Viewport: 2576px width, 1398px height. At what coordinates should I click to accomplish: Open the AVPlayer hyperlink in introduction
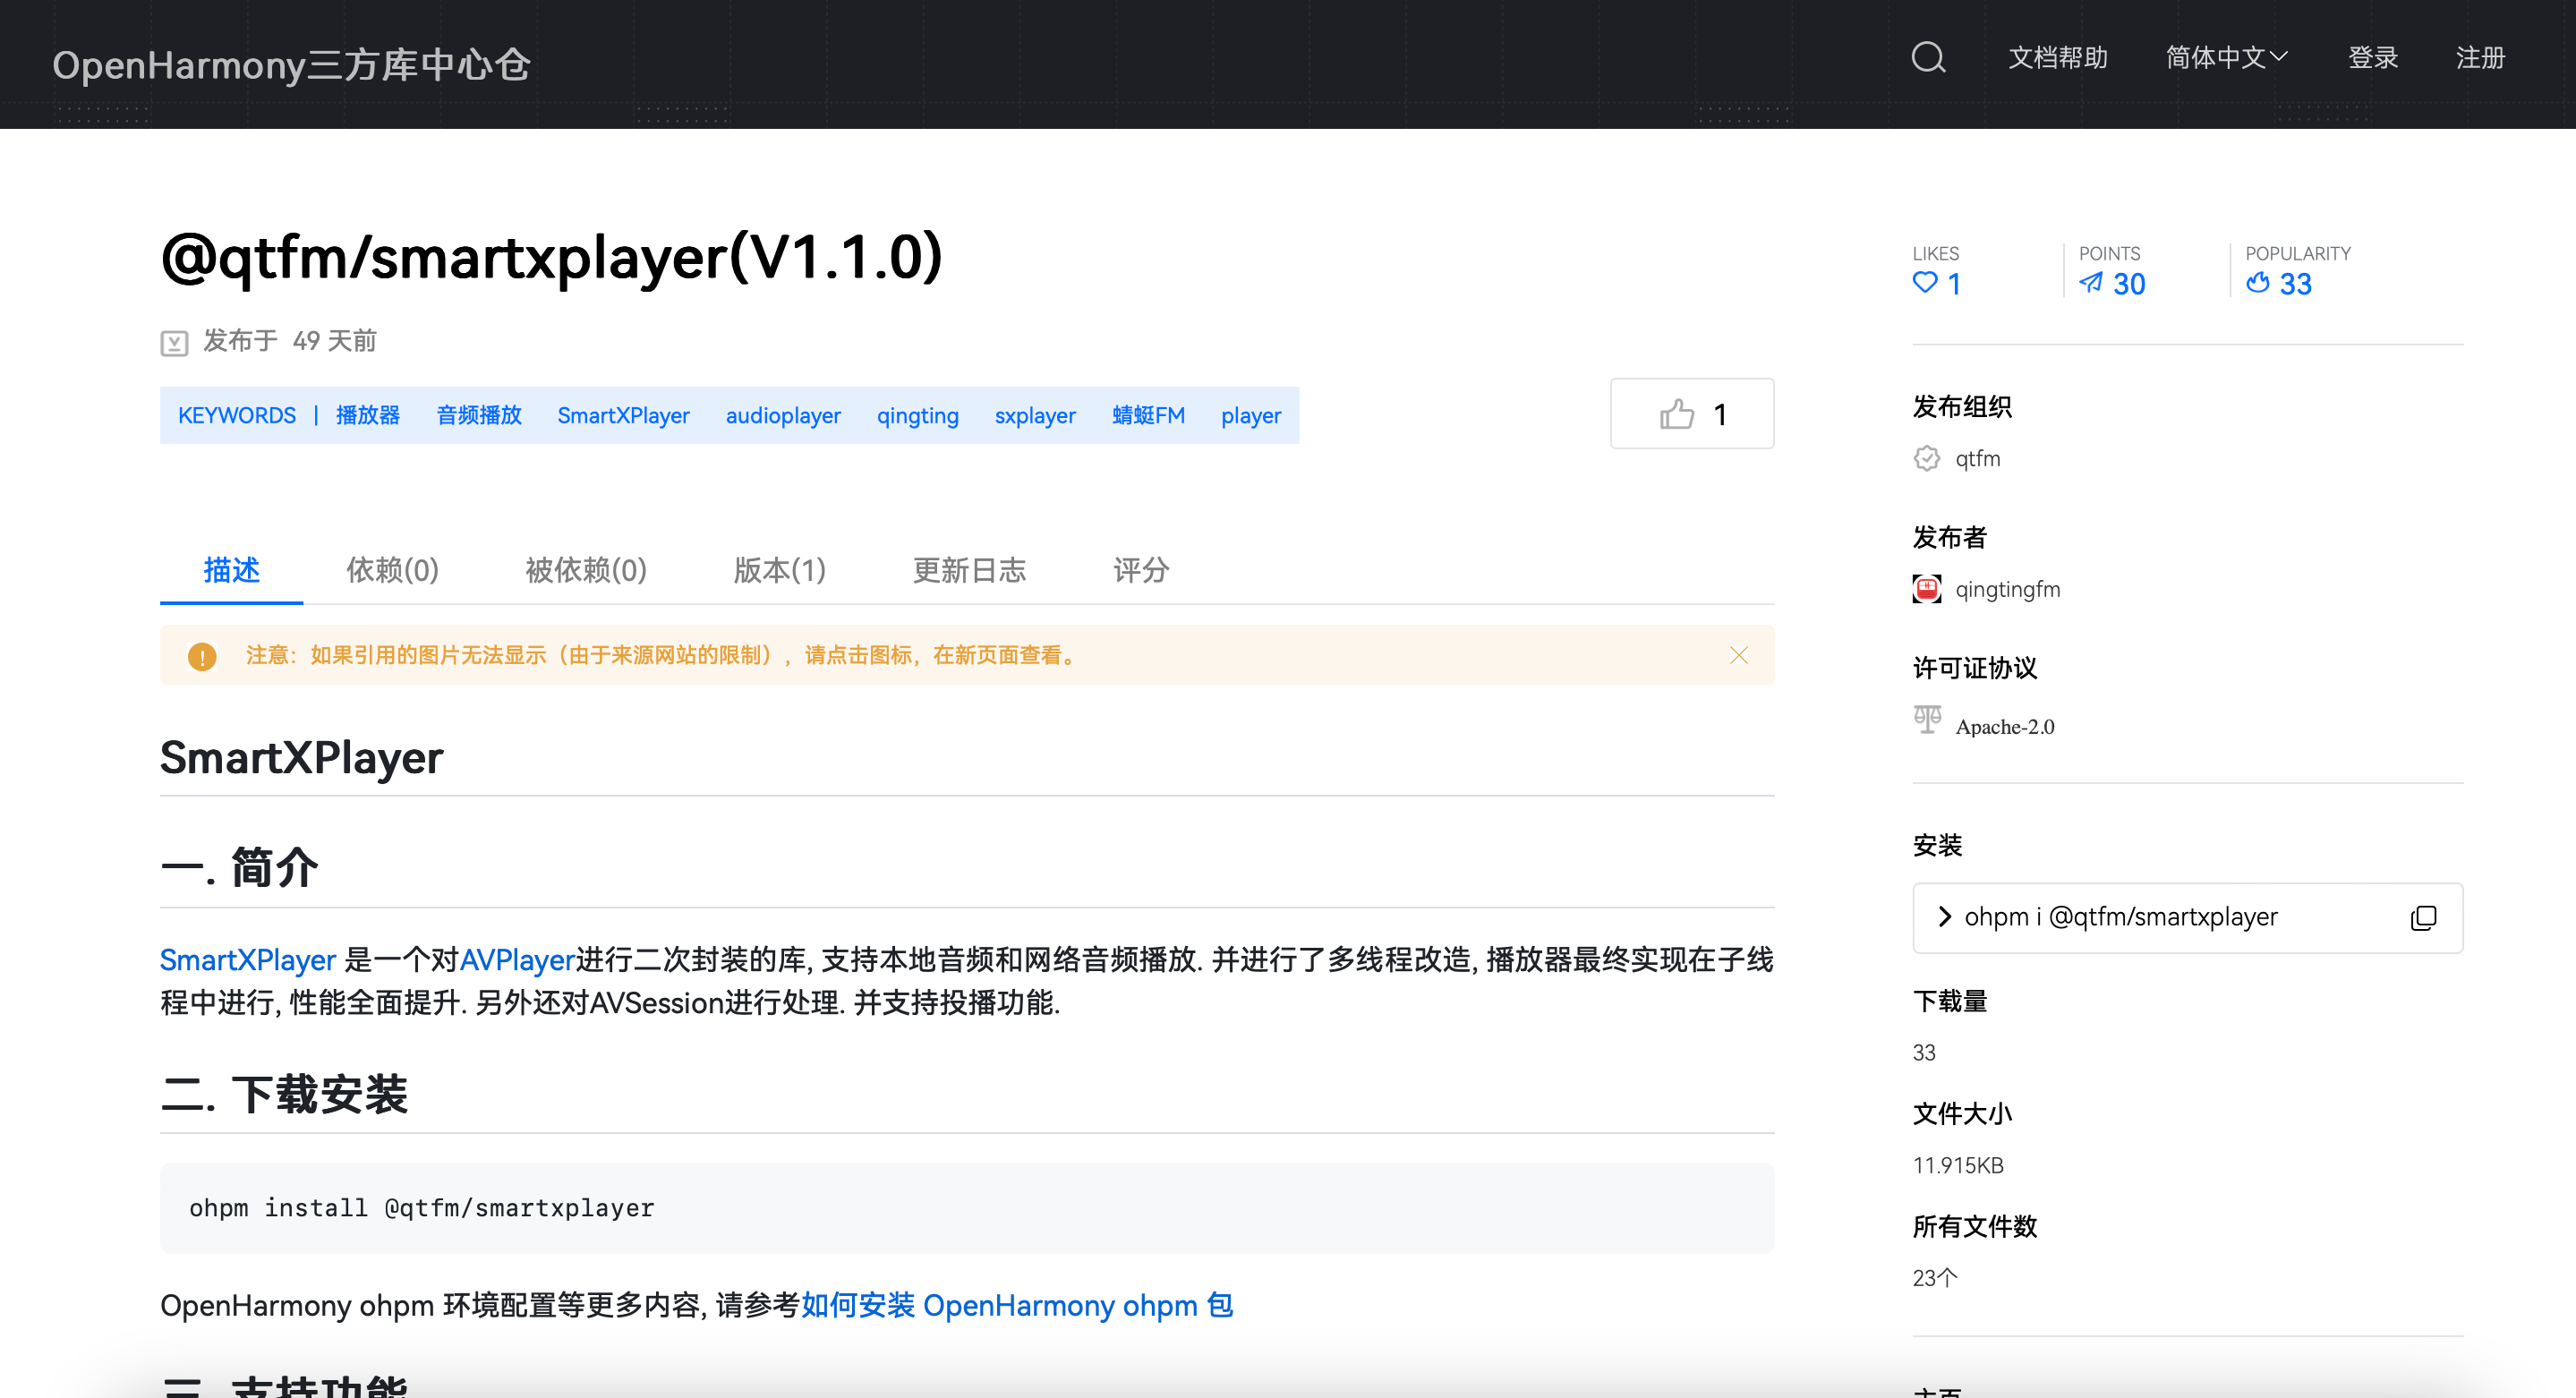516,960
